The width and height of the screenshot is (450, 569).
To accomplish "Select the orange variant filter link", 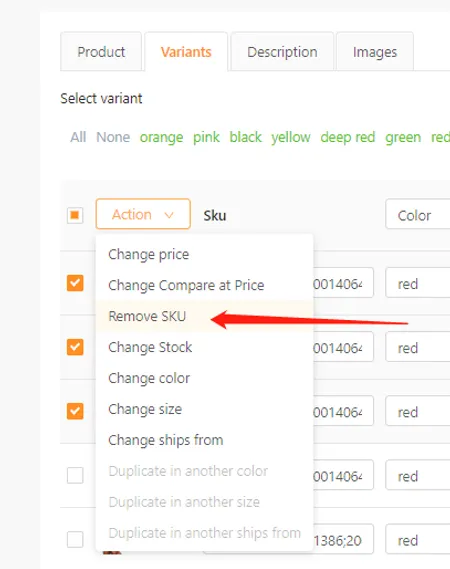I will pos(161,137).
